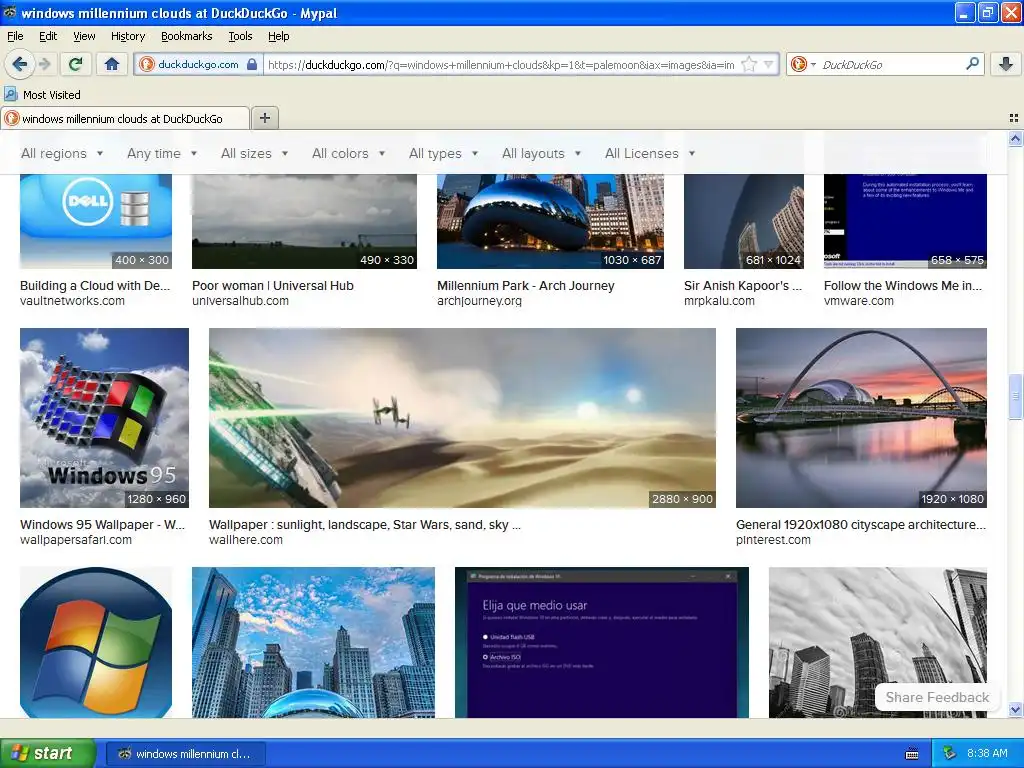This screenshot has height=768, width=1024.
Task: Open the Home page button
Action: 112,64
